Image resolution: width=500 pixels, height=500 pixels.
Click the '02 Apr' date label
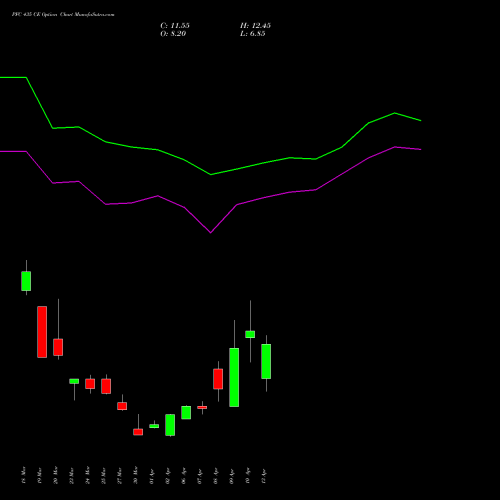coord(168,476)
